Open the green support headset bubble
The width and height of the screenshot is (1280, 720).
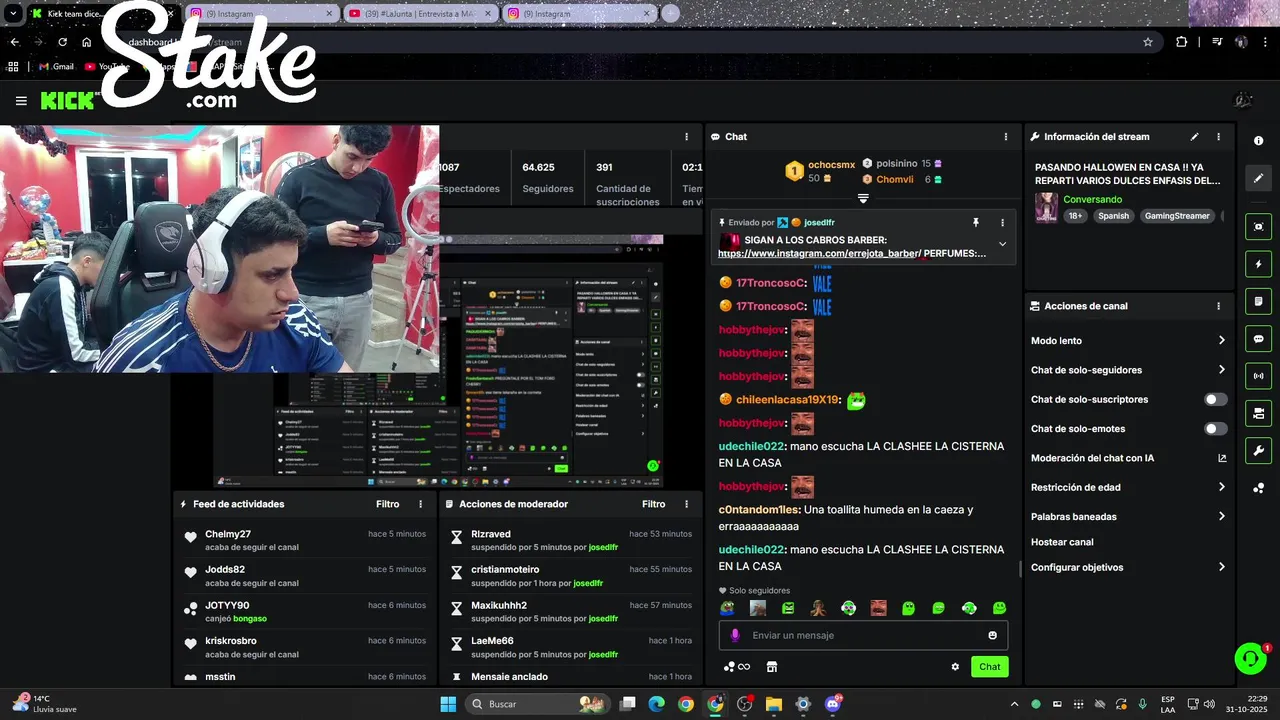coord(1250,658)
